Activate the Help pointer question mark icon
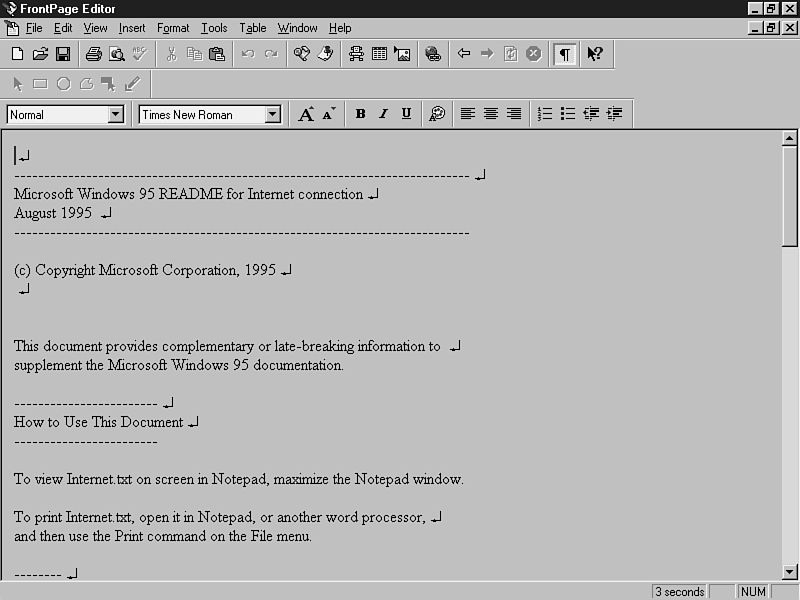Screen dimensions: 800x600 (x=595, y=54)
